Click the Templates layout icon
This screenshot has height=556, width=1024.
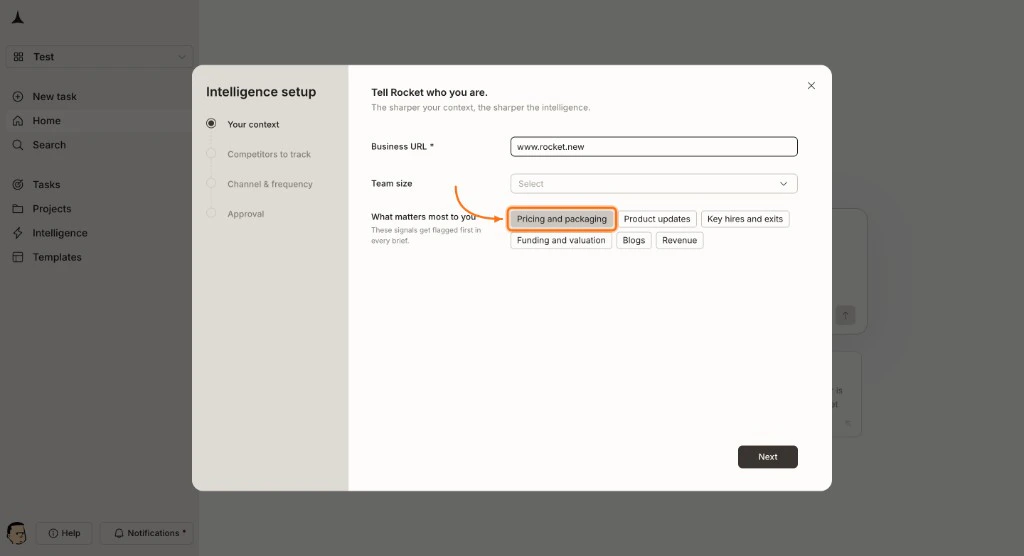pos(18,257)
